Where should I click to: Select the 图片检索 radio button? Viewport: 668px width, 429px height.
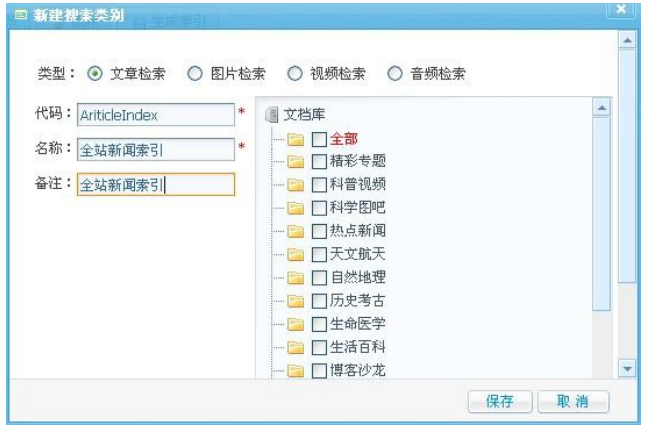(x=195, y=74)
